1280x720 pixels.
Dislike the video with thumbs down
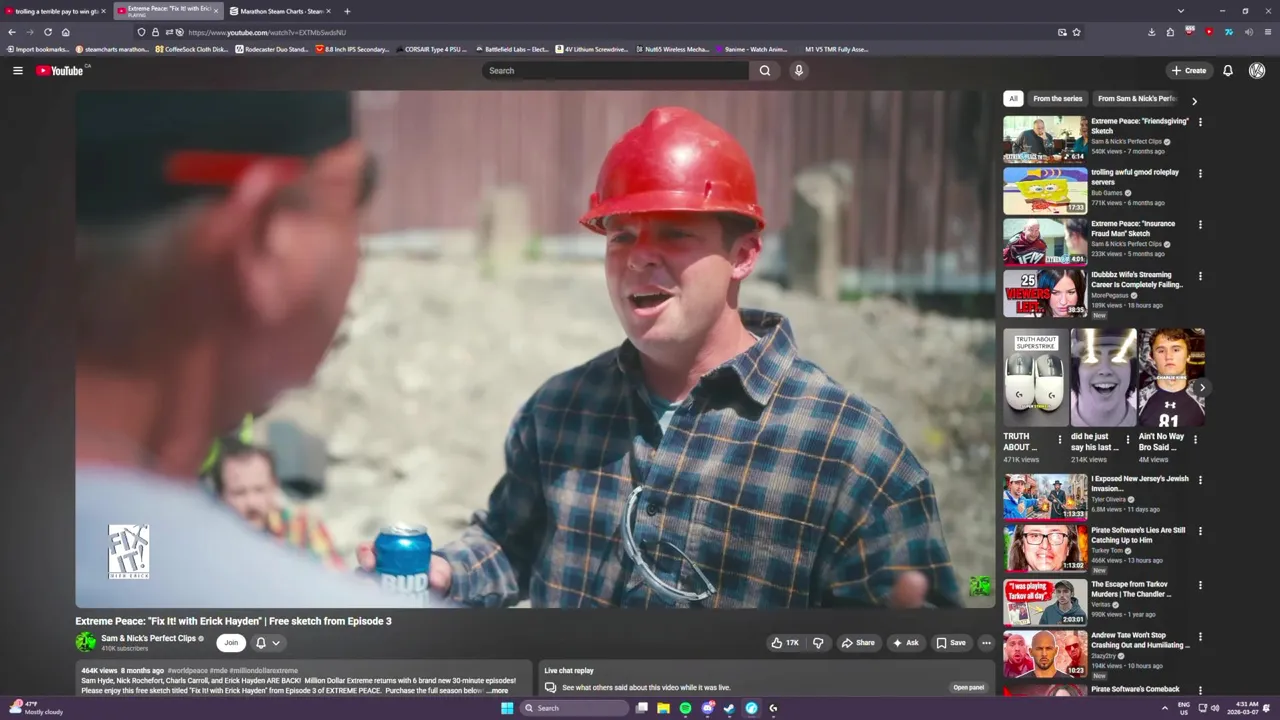[818, 643]
